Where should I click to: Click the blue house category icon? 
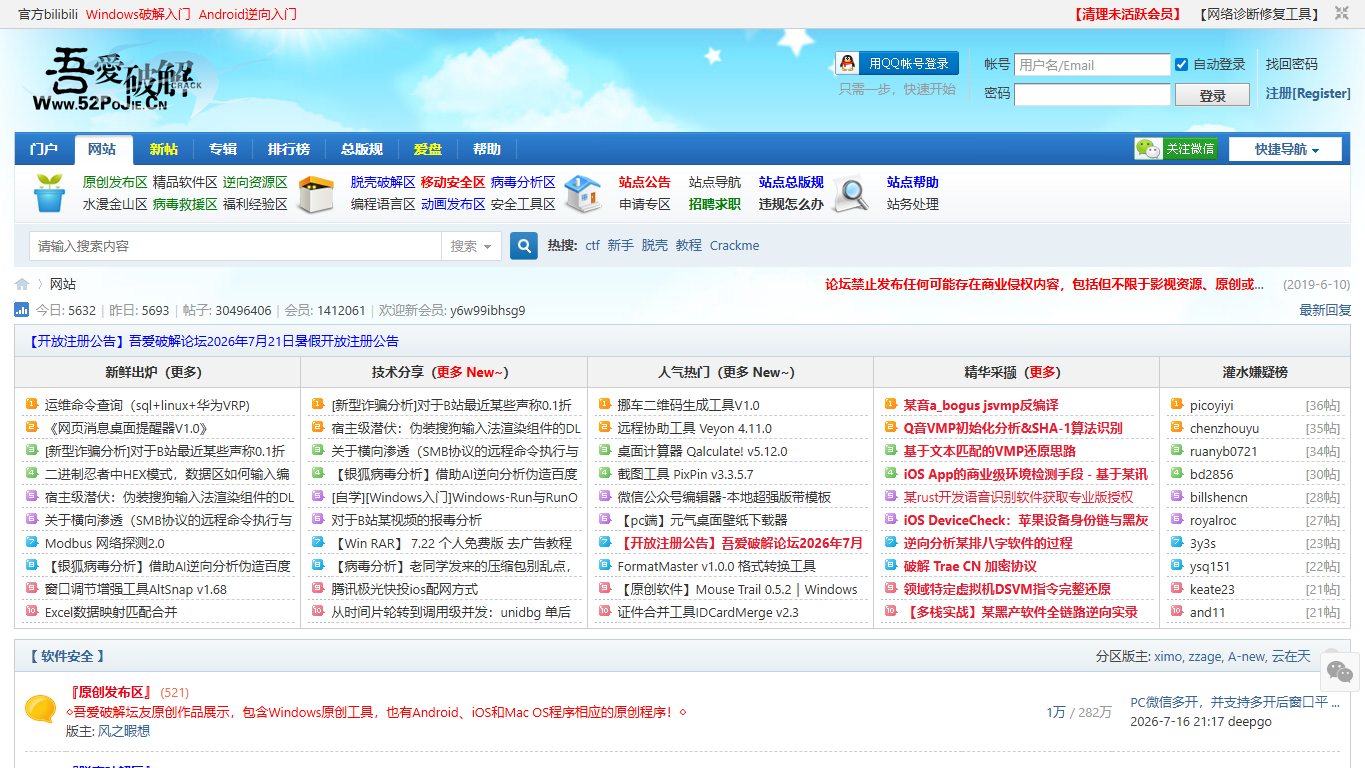click(x=583, y=193)
